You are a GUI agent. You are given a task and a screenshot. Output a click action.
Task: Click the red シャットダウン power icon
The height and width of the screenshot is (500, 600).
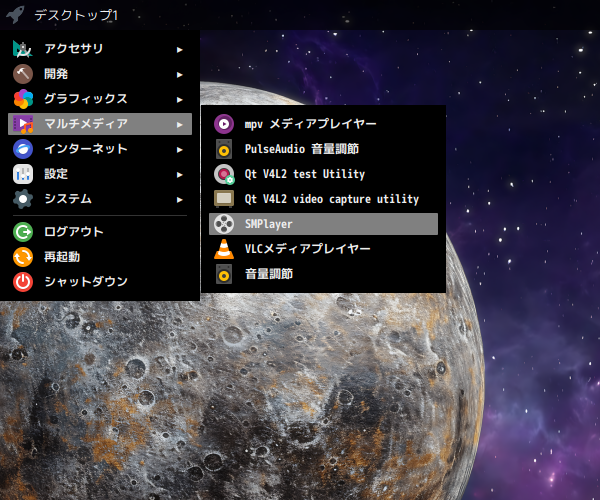pyautogui.click(x=23, y=282)
